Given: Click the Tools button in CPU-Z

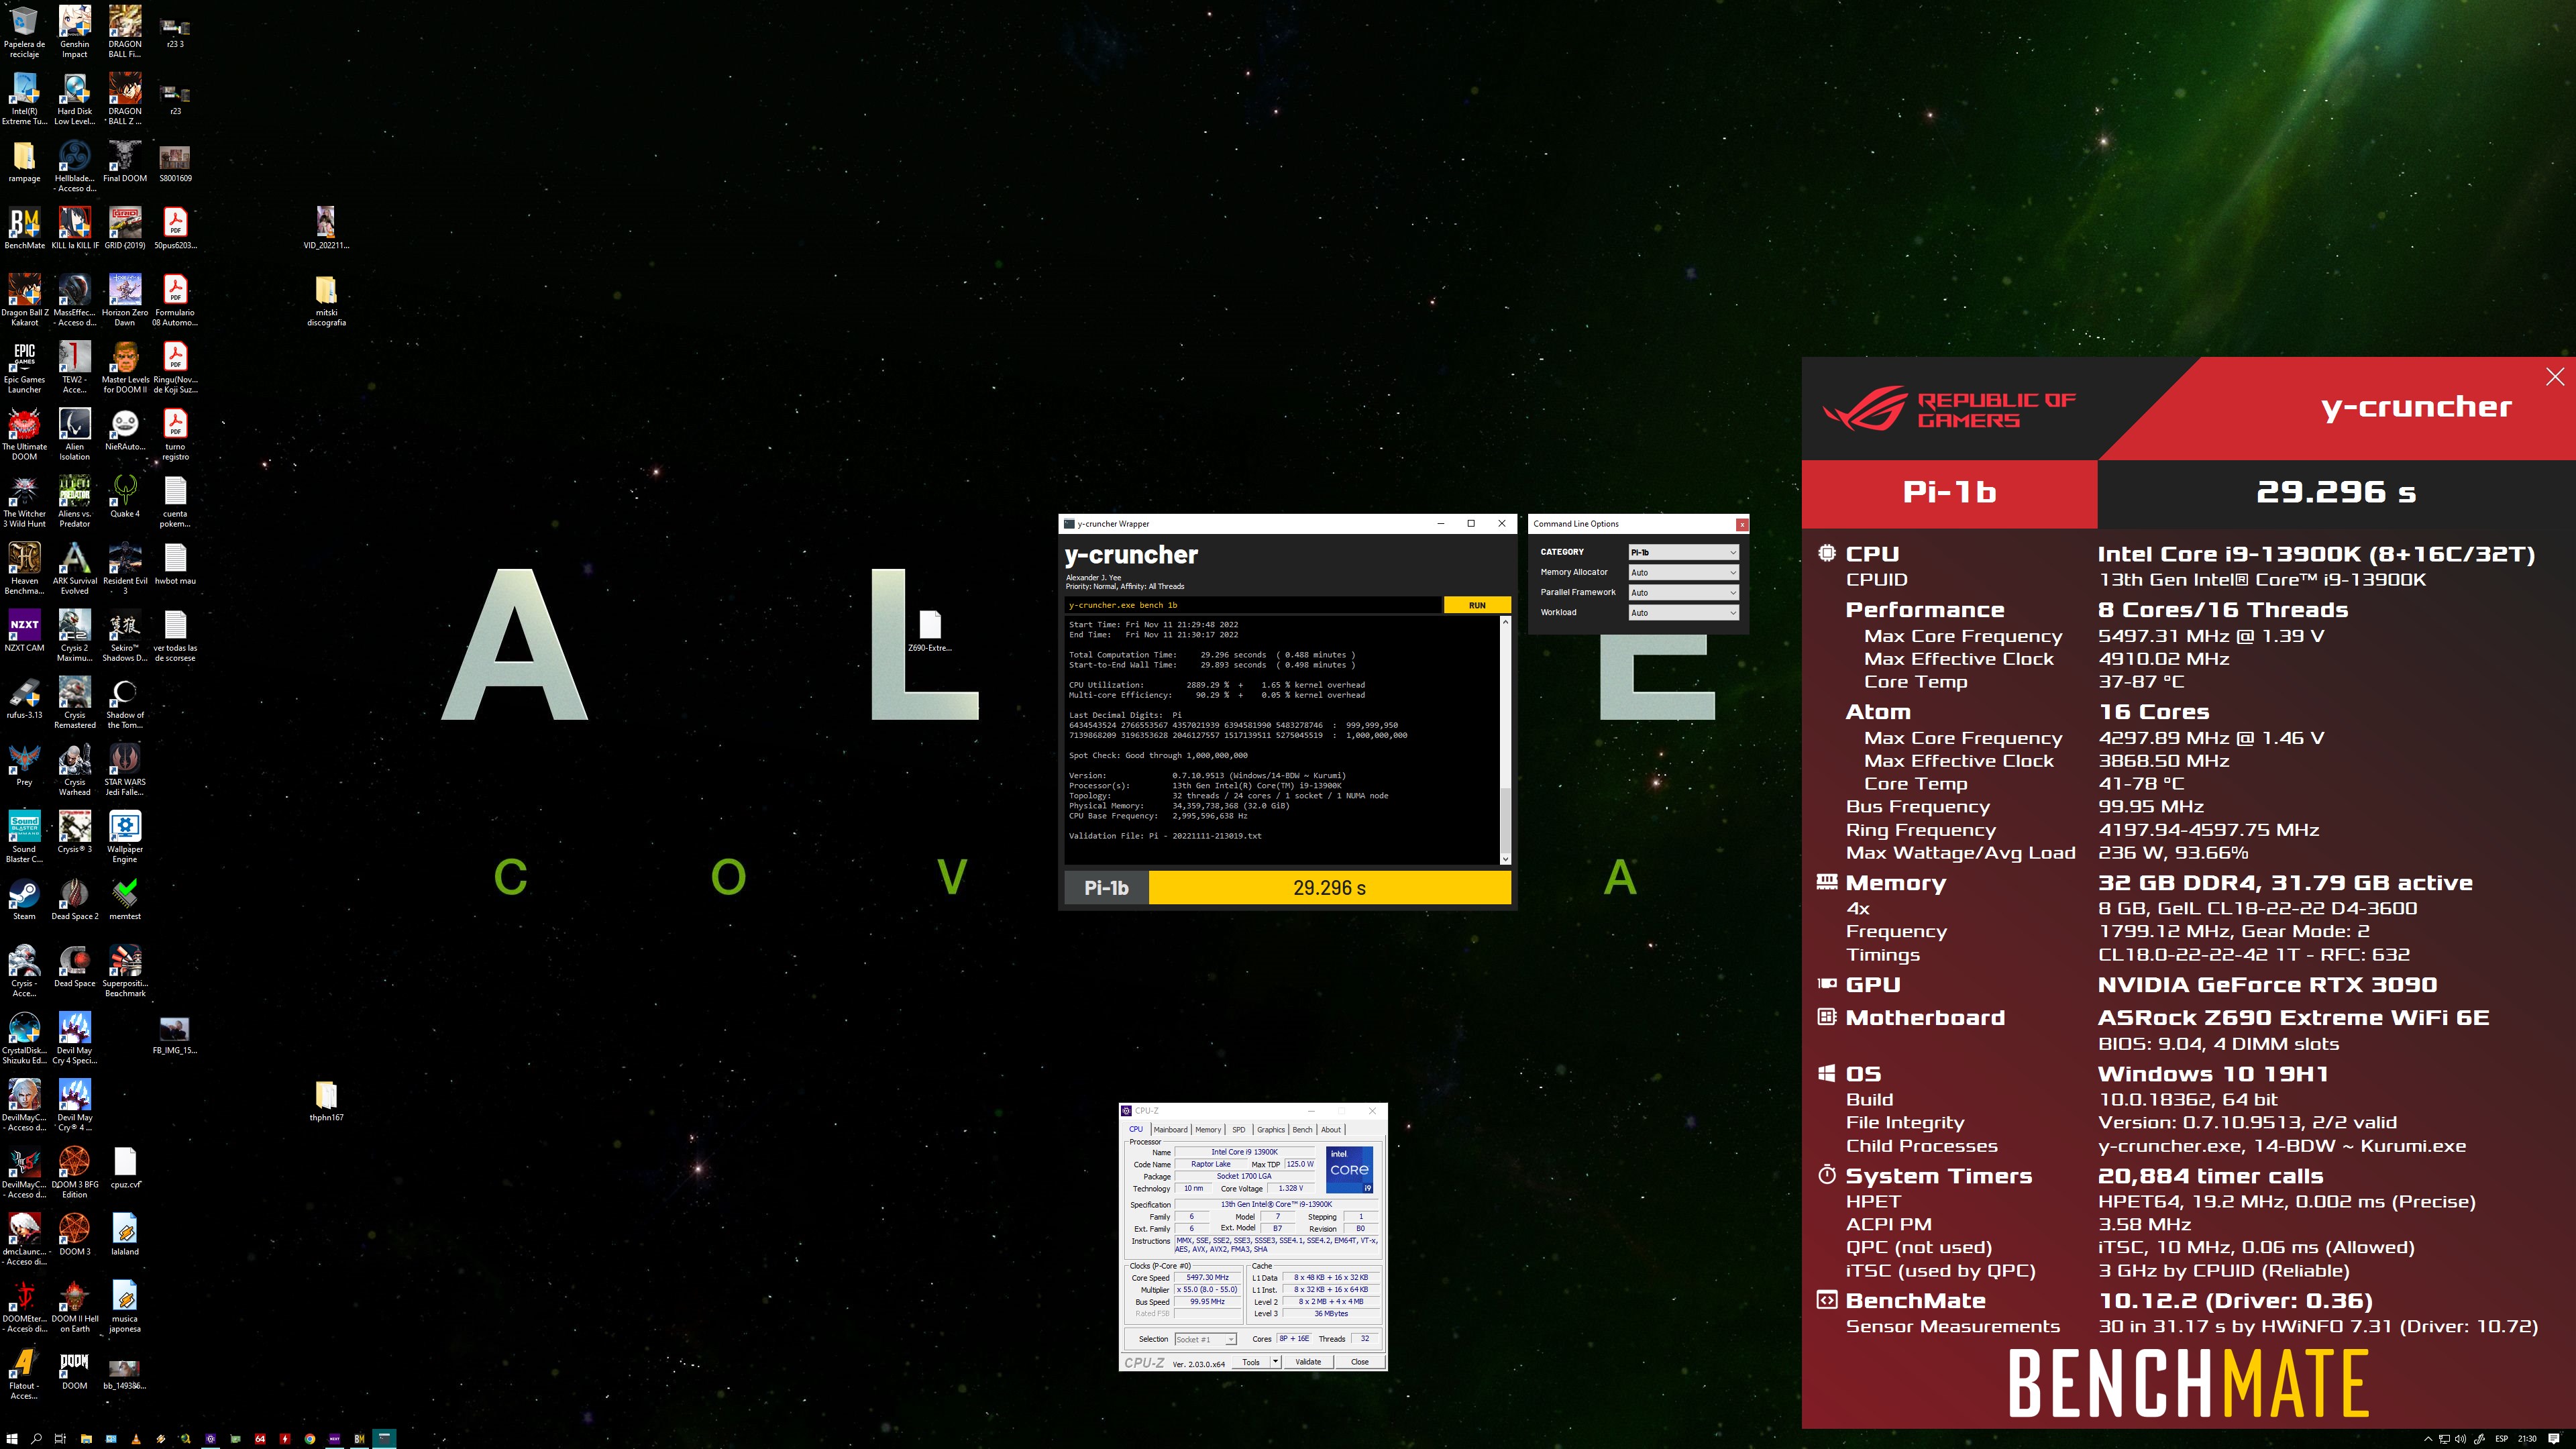Looking at the screenshot, I should (1251, 1361).
